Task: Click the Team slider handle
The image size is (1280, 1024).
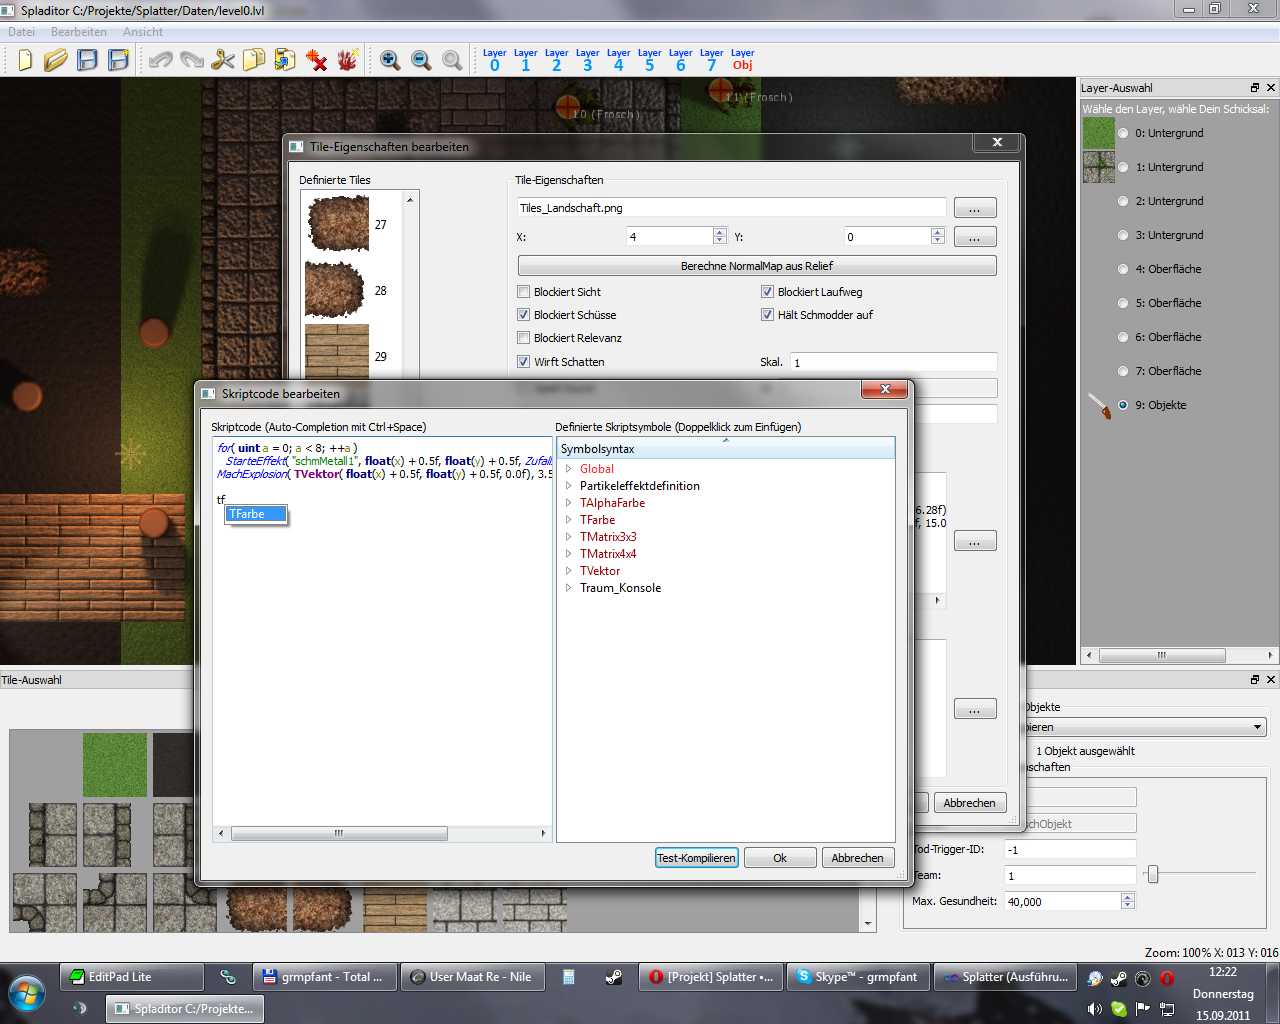Action: pyautogui.click(x=1153, y=875)
